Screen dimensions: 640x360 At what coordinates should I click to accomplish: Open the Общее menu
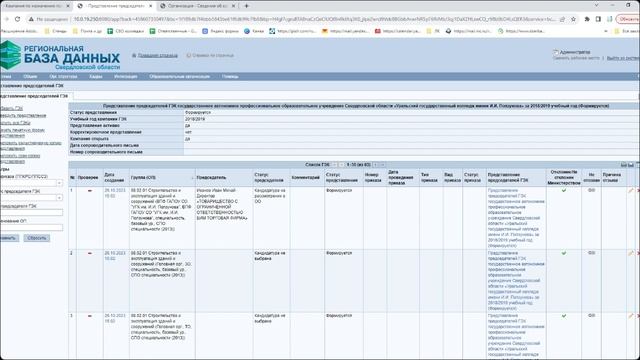coord(30,76)
